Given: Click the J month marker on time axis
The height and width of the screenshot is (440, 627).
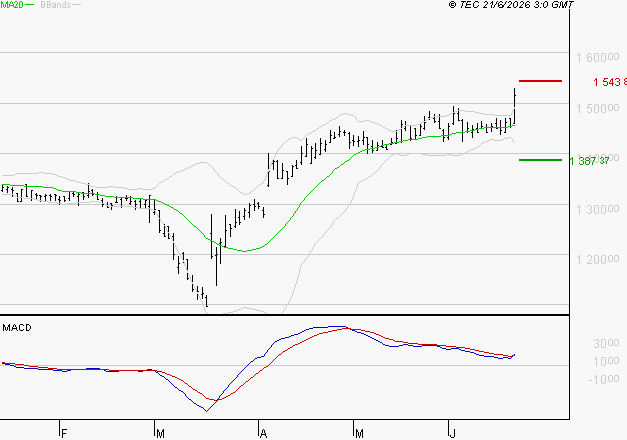Looking at the screenshot, I should [x=452, y=434].
